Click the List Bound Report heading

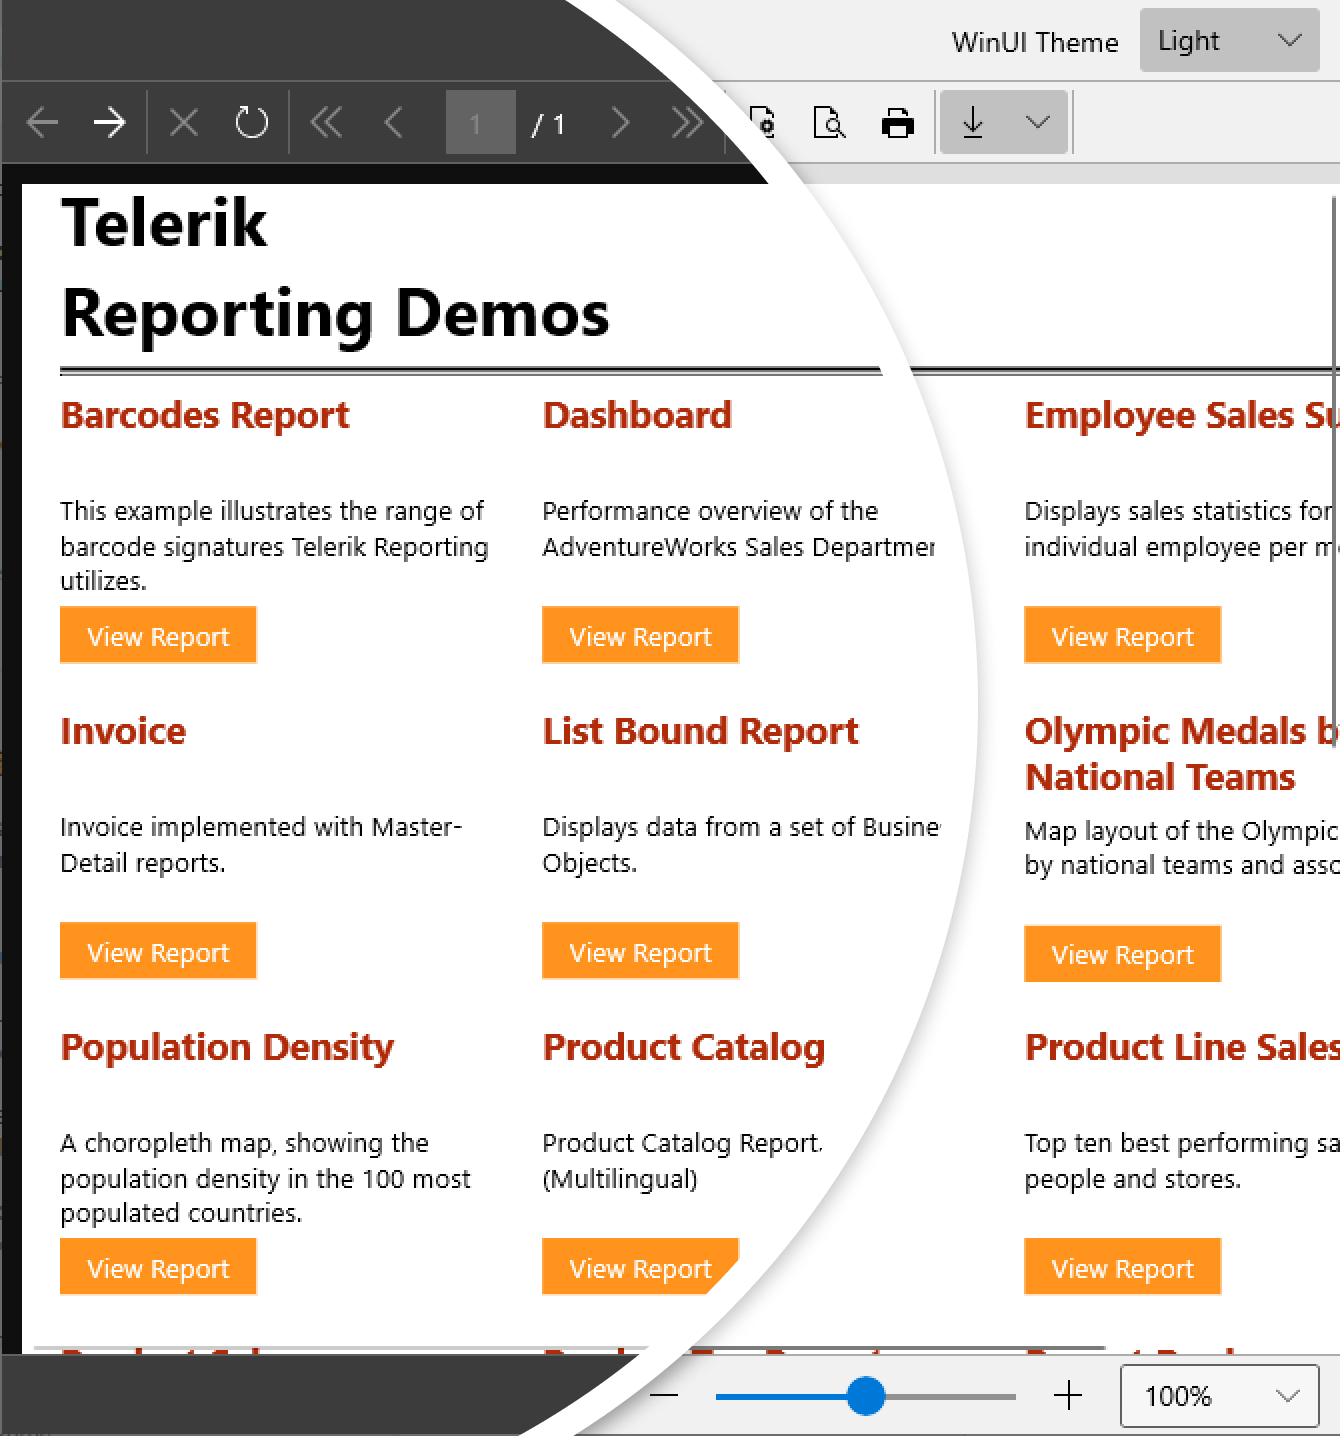[700, 732]
